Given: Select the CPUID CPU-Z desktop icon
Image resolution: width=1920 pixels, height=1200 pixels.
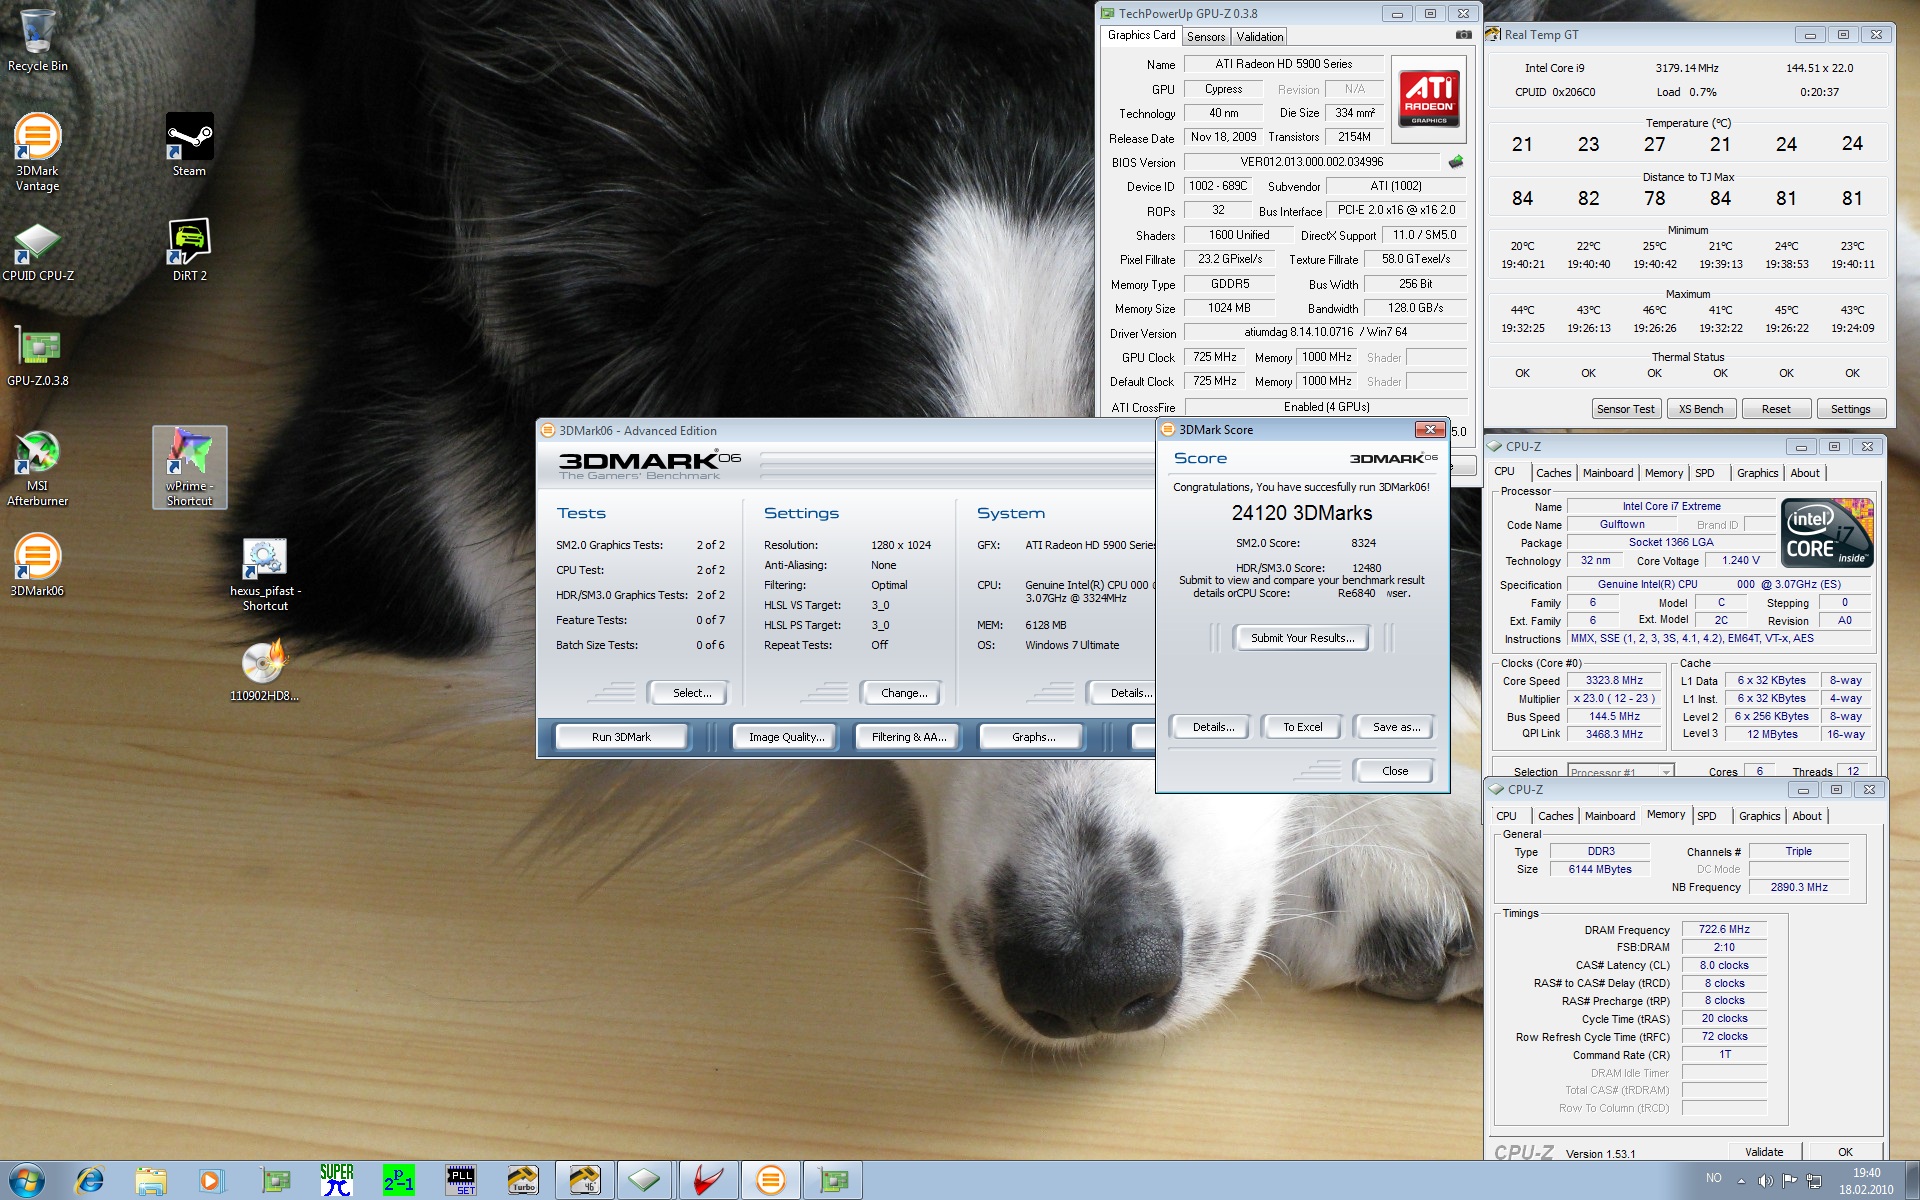Looking at the screenshot, I should (38, 251).
